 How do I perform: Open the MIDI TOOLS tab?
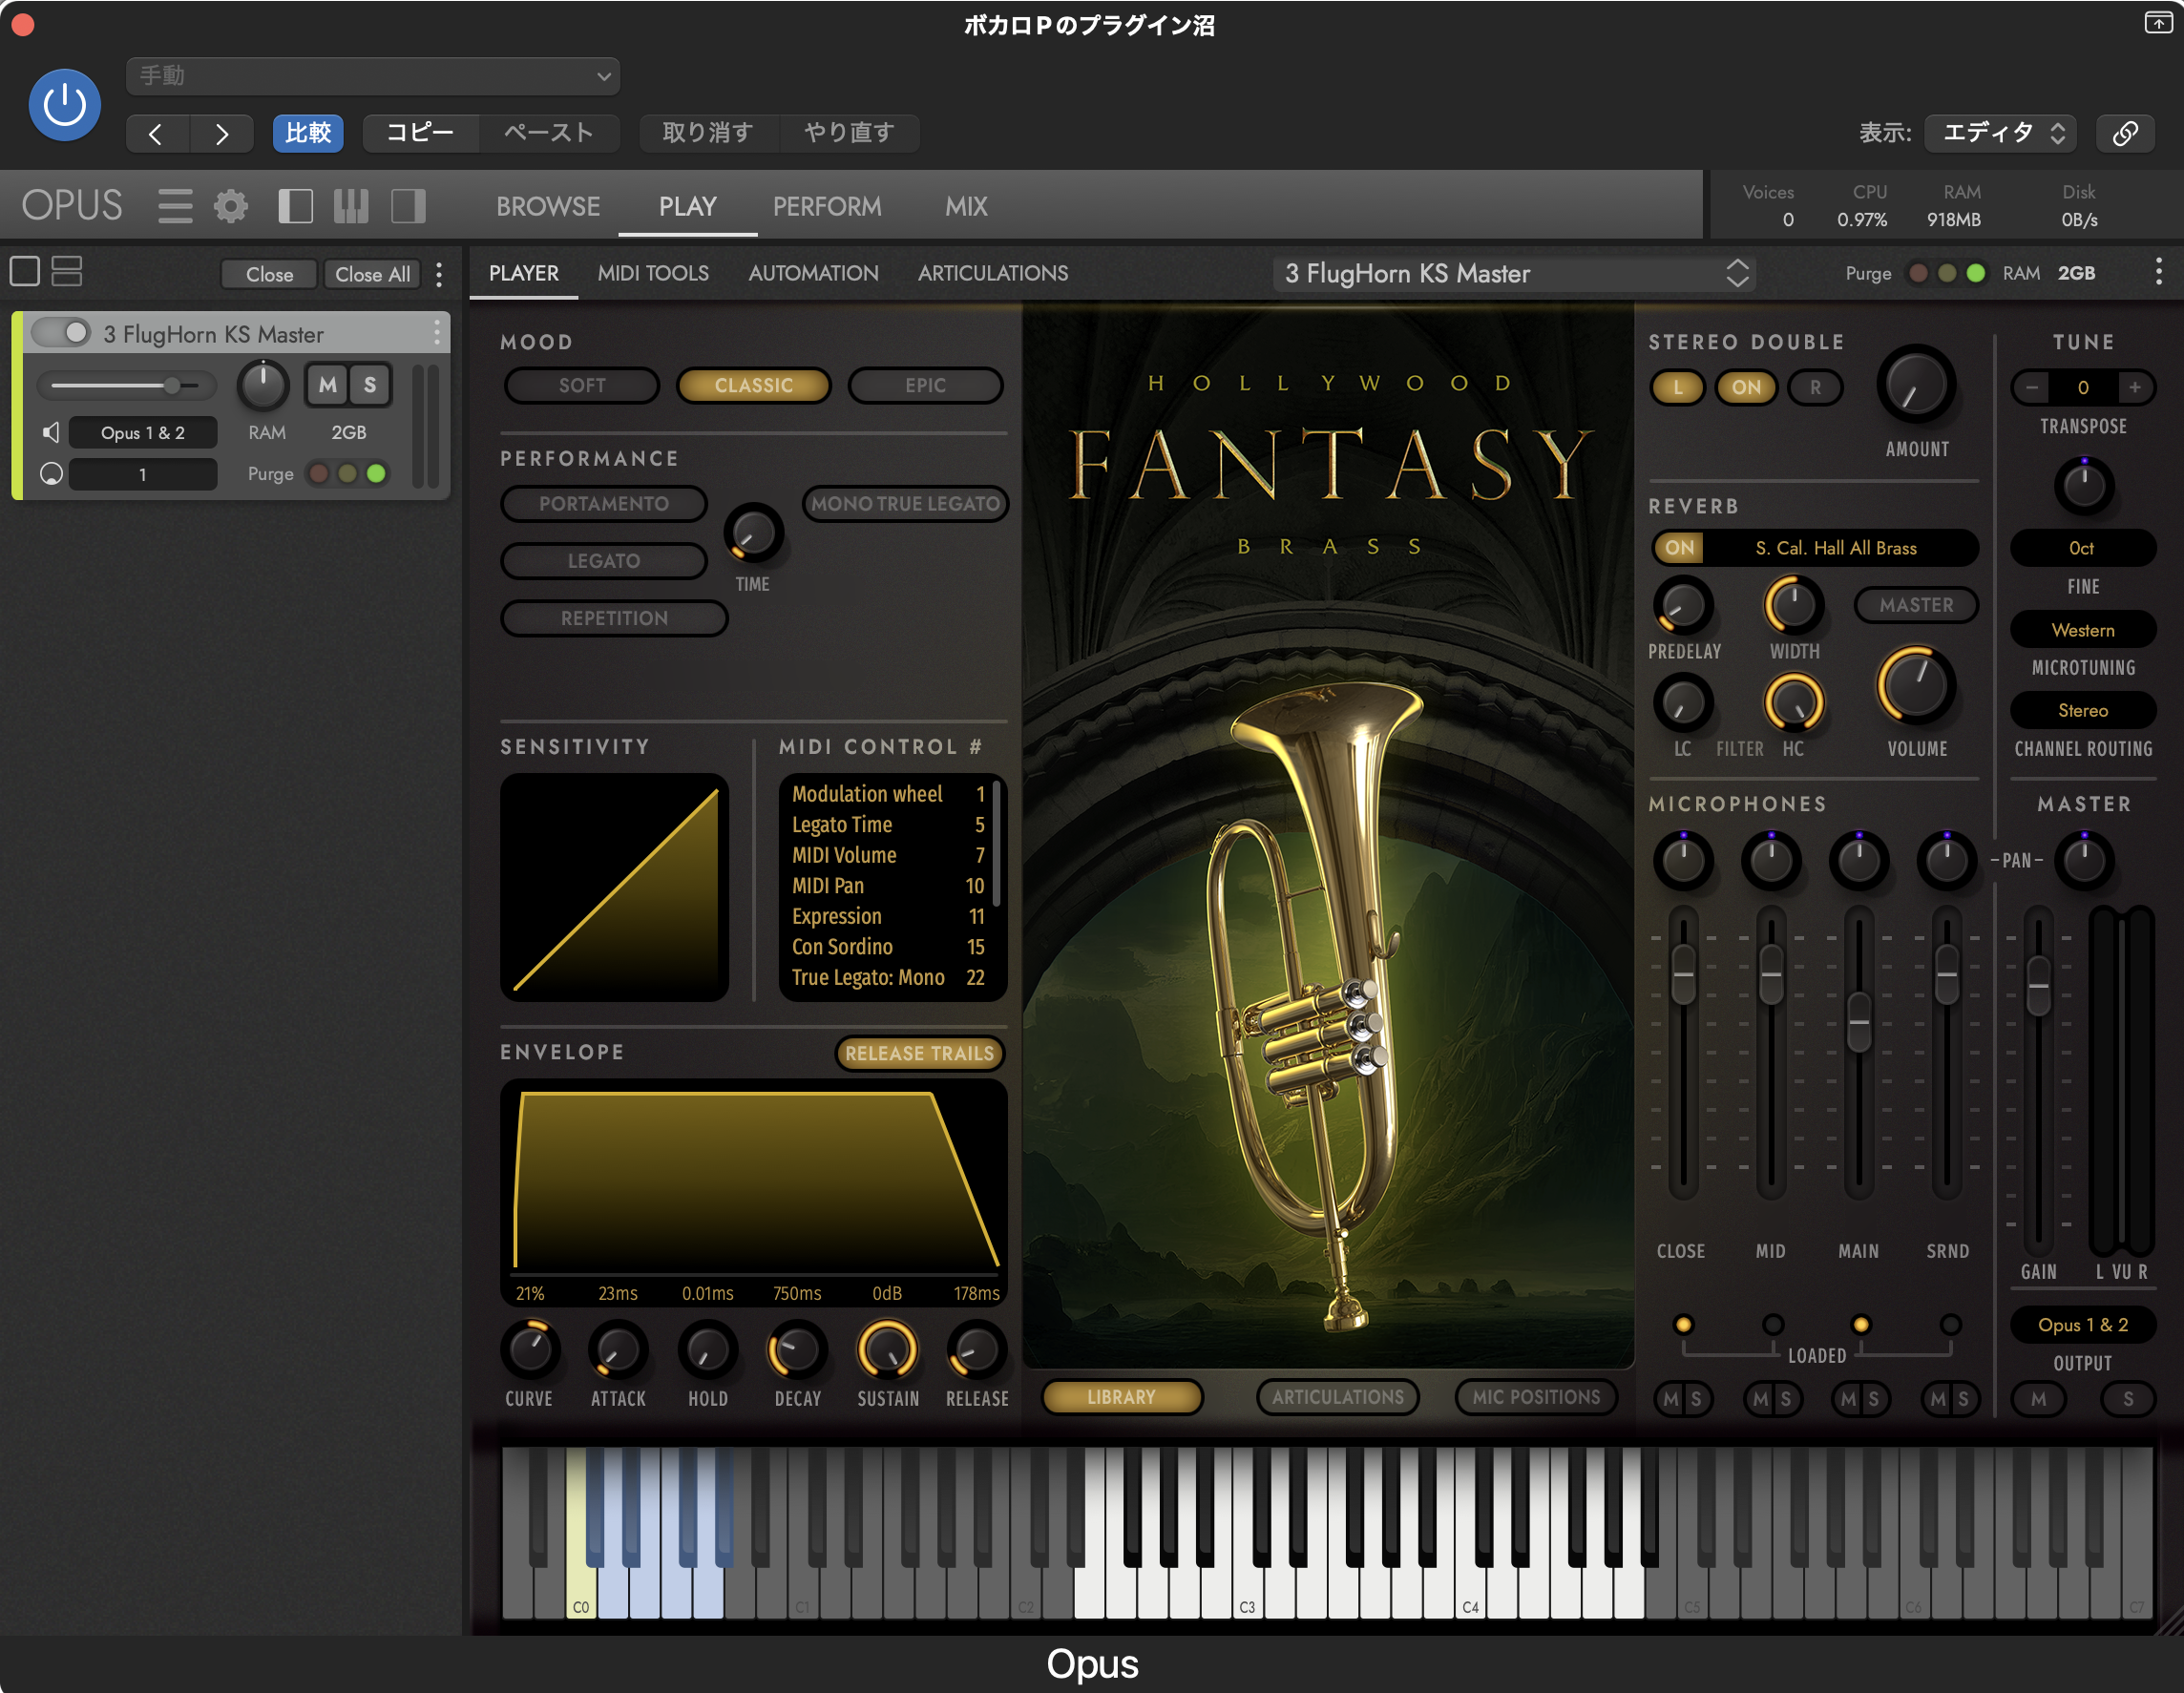coord(653,273)
